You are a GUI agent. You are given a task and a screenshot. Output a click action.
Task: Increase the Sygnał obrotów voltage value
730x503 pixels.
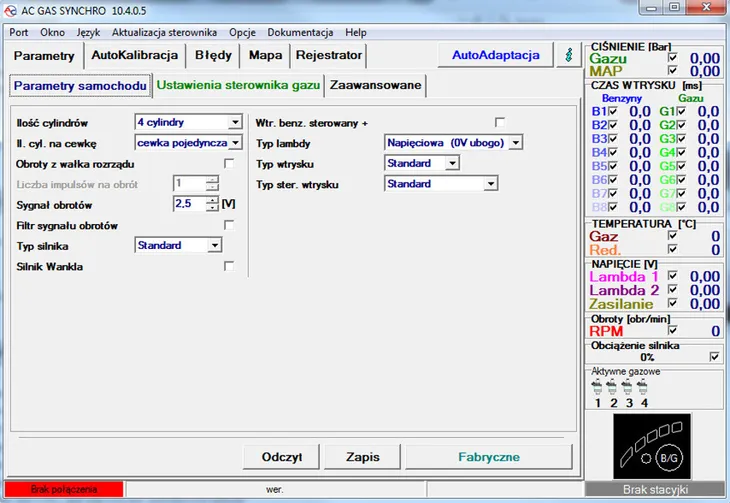pyautogui.click(x=212, y=200)
